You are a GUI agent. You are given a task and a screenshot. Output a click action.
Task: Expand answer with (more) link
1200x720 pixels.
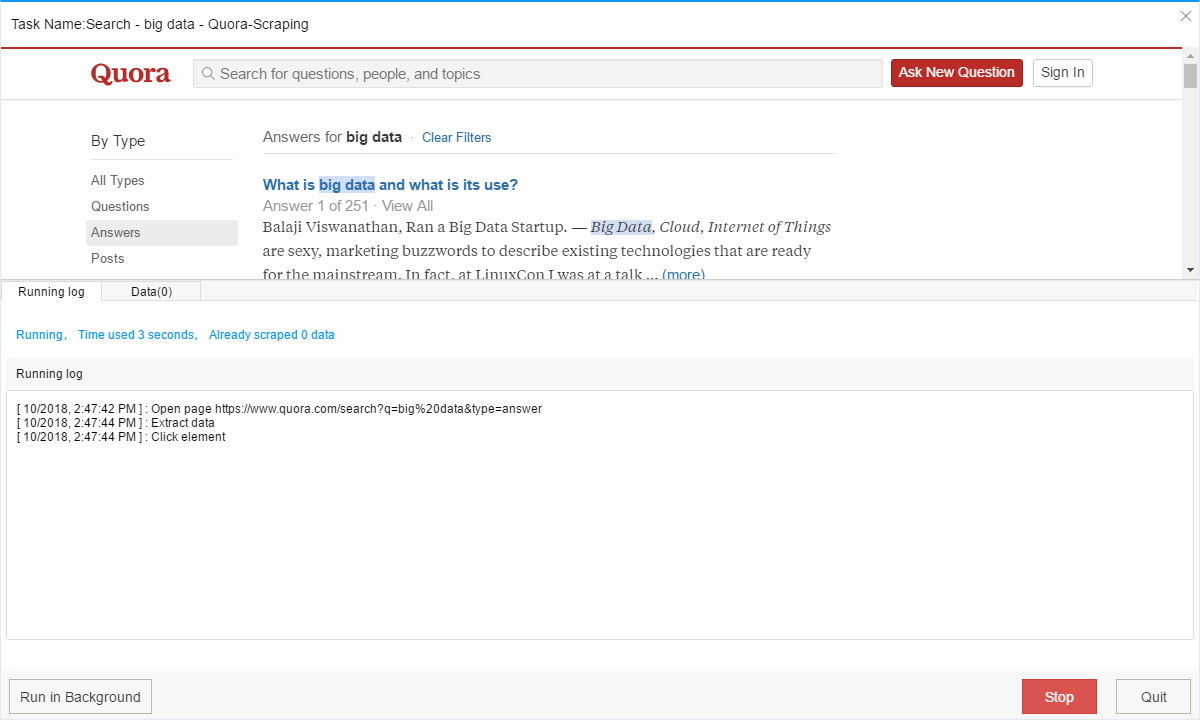pyautogui.click(x=683, y=274)
